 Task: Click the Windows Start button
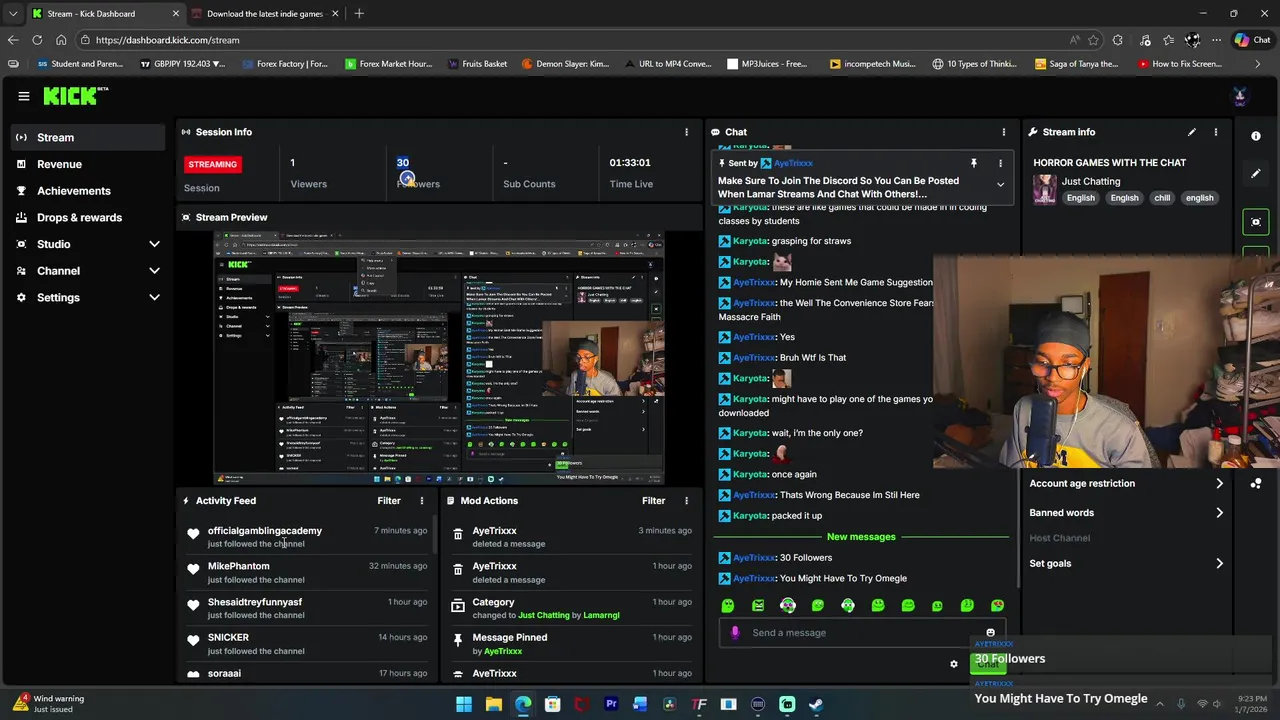[x=464, y=705]
